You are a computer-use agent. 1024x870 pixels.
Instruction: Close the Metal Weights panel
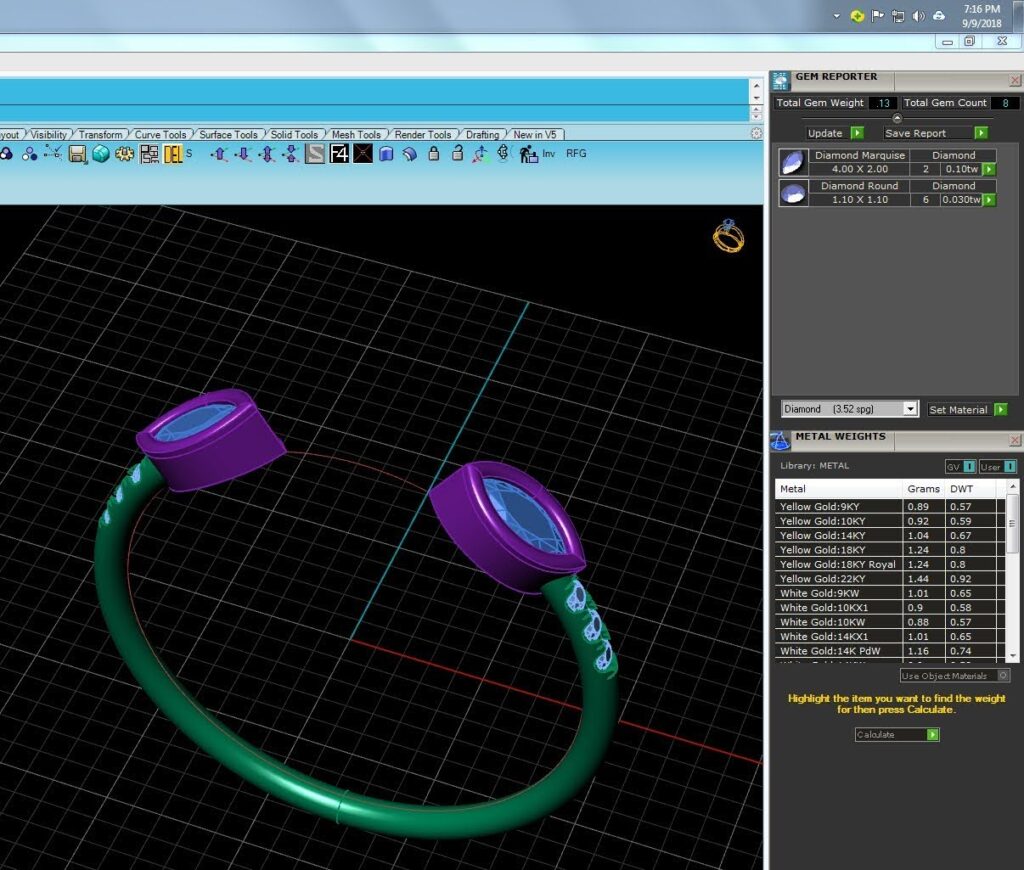coord(1015,441)
